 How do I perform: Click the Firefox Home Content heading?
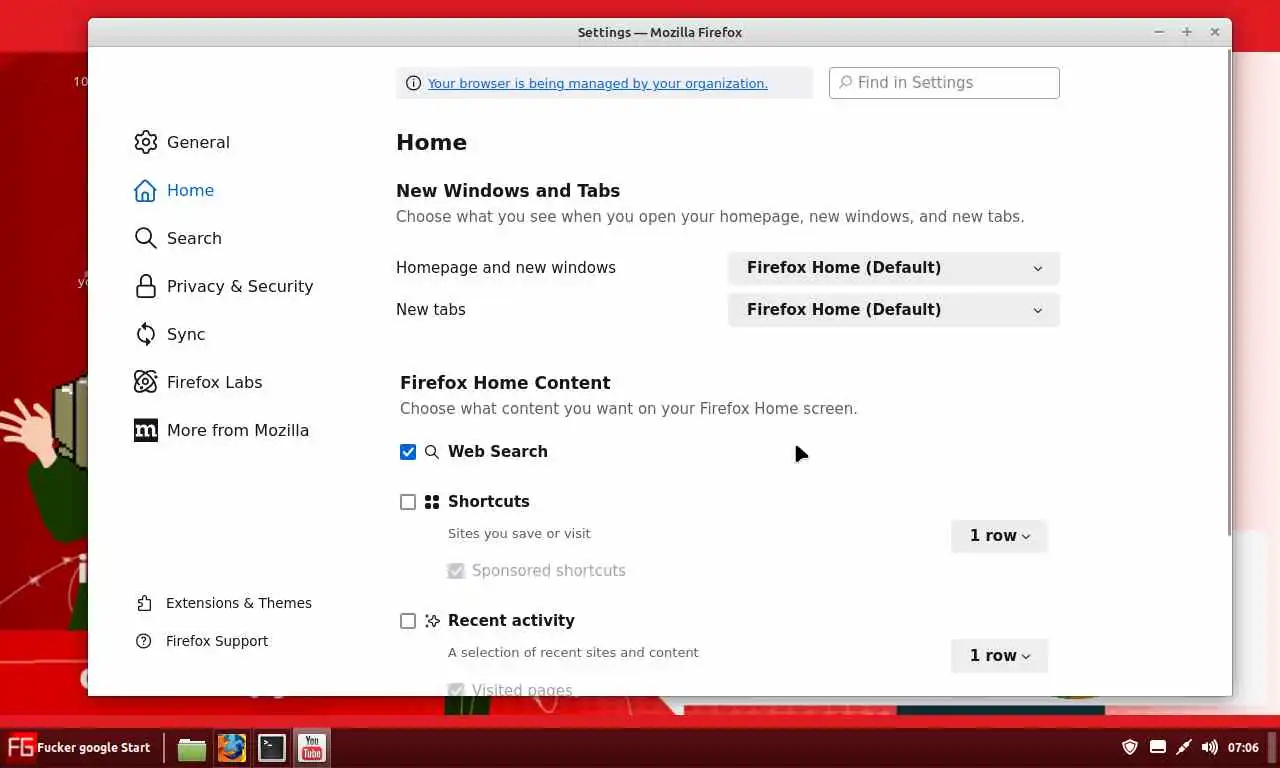coord(505,383)
